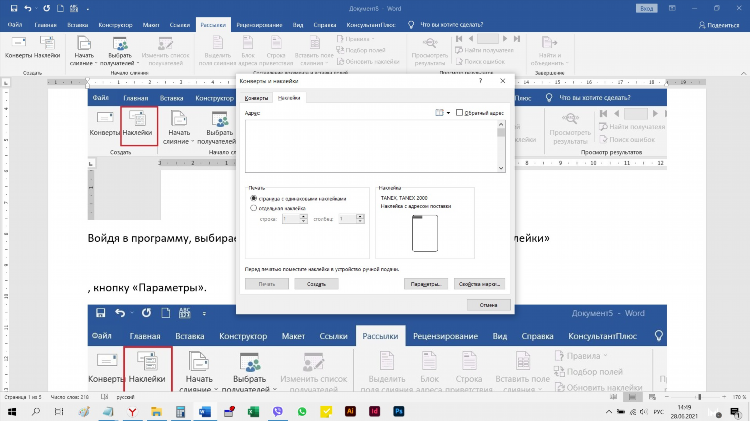This screenshot has height=421, width=750.
Task: Open the Вставить поле слияния dropdown
Action: click(x=314, y=51)
